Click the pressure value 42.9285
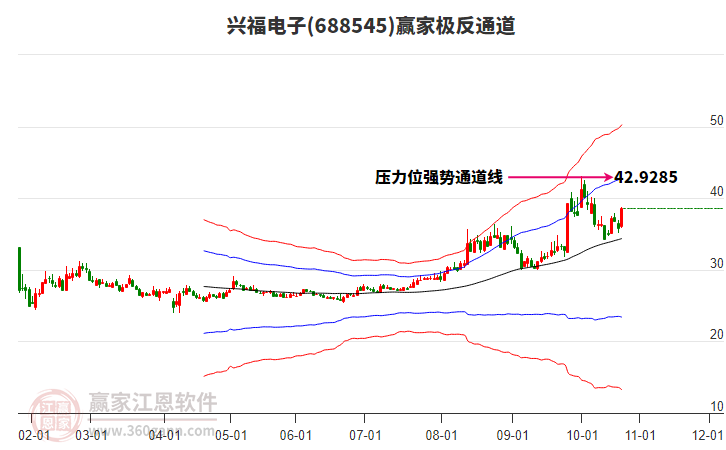The width and height of the screenshot is (726, 450). tap(645, 177)
